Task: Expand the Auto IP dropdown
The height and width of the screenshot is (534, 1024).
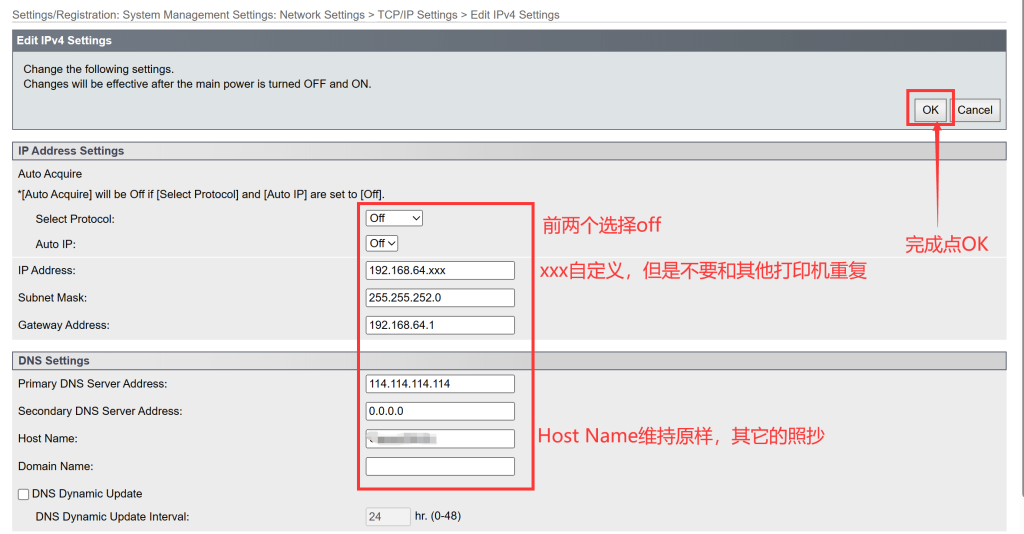Action: [382, 243]
